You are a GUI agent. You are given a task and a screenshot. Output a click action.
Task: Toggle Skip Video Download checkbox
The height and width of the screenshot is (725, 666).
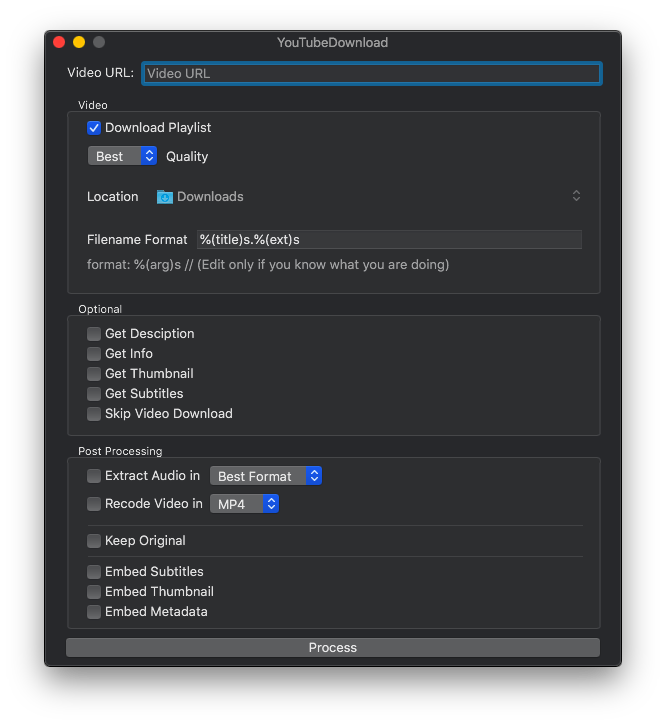pyautogui.click(x=94, y=414)
